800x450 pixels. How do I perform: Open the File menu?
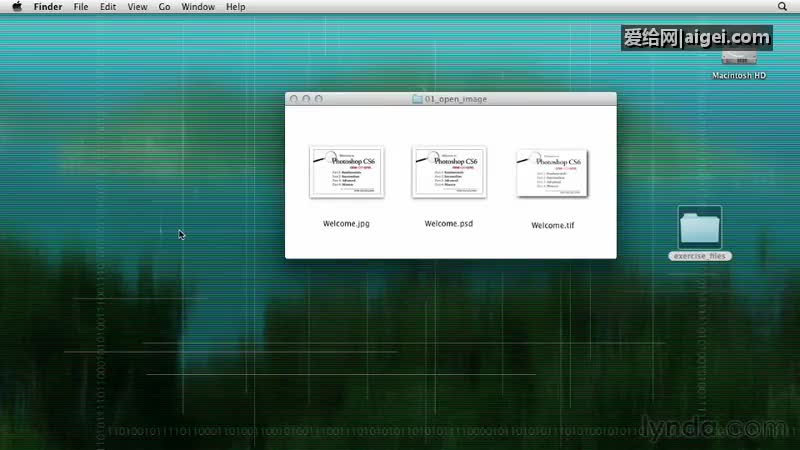click(x=81, y=7)
